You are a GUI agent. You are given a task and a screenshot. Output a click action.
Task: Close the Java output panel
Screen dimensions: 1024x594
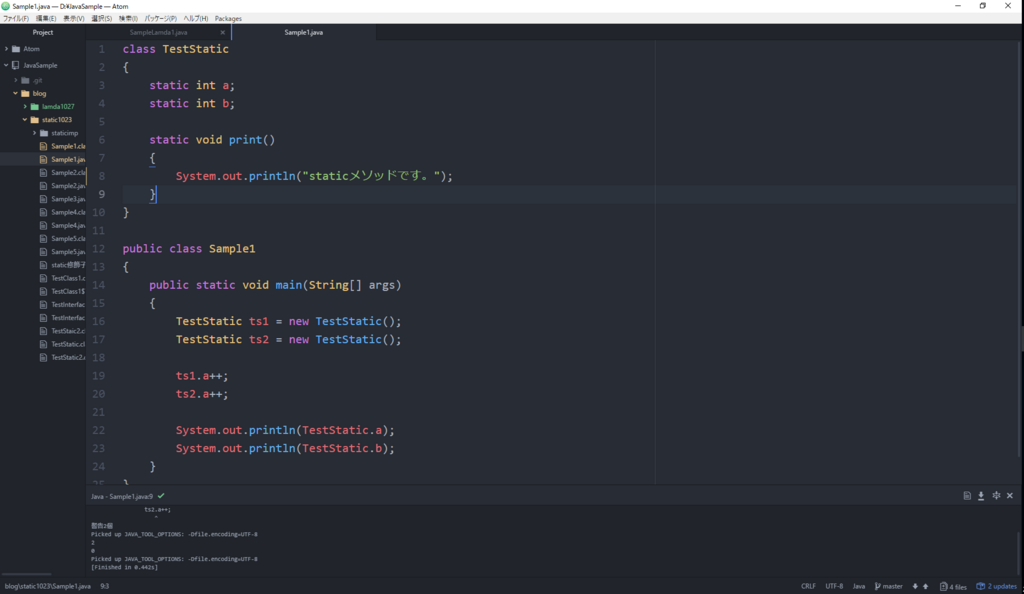(1010, 496)
